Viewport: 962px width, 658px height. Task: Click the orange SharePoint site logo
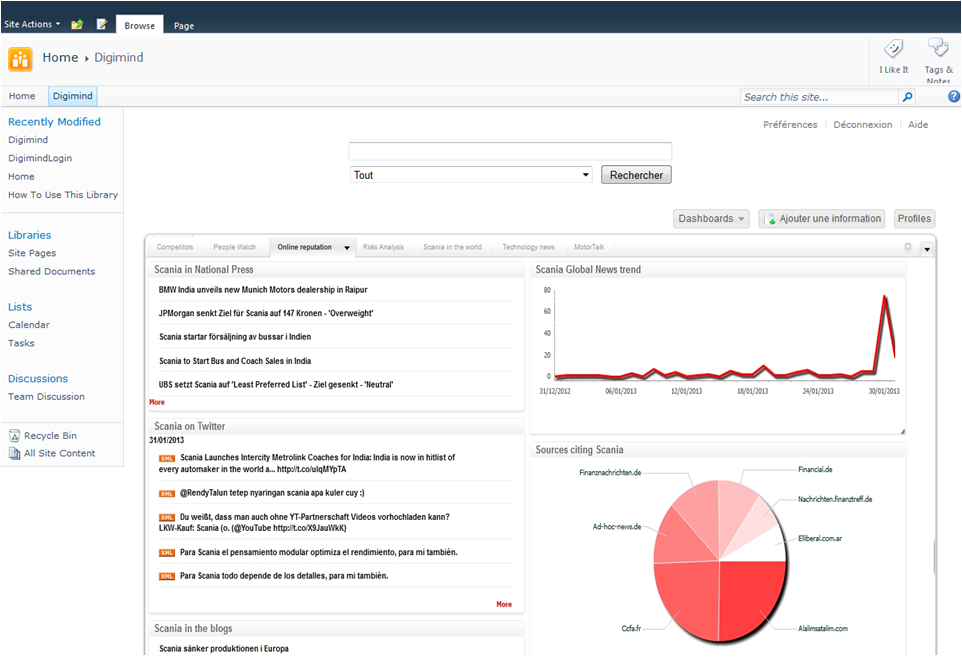(x=20, y=58)
